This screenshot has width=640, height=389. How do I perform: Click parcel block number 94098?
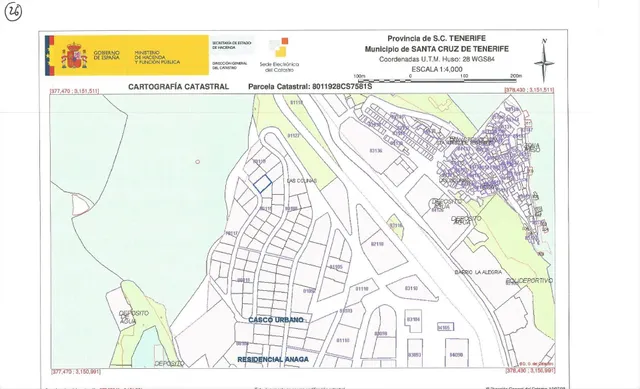click(456, 355)
